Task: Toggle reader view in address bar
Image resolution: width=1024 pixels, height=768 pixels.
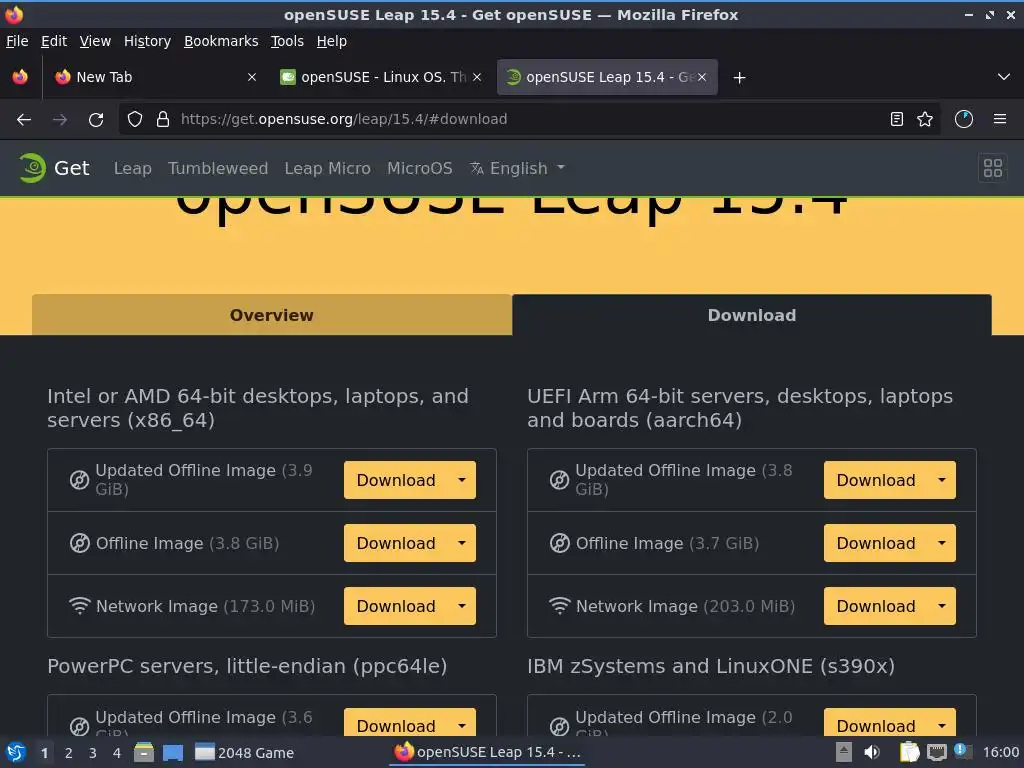Action: (897, 119)
